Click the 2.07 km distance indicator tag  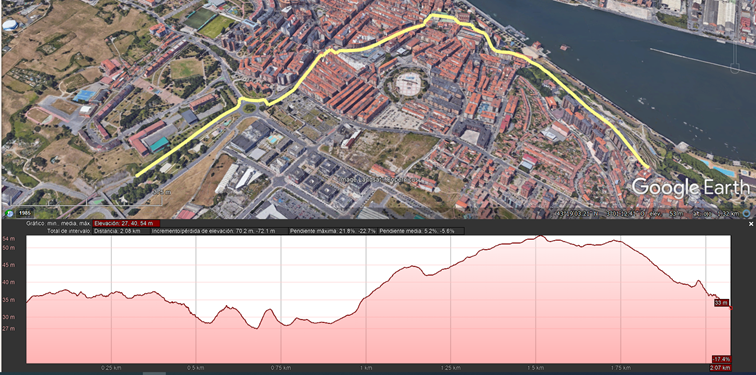[721, 367]
